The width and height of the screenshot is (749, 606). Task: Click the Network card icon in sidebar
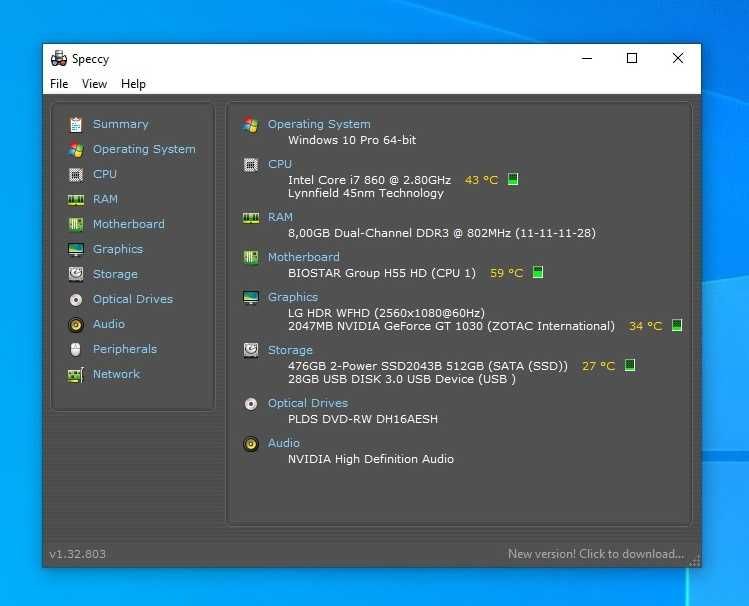(75, 375)
